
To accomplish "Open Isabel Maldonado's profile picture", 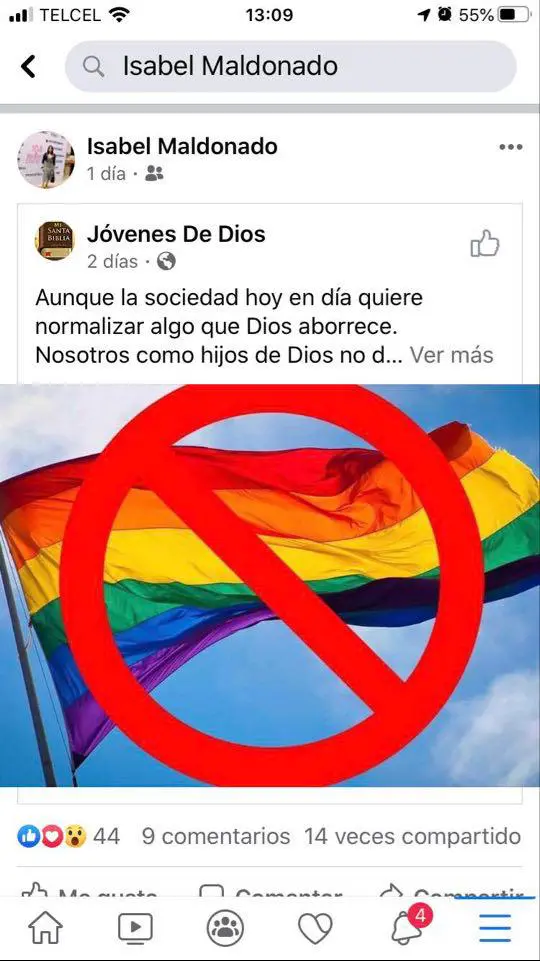I will click(x=46, y=159).
